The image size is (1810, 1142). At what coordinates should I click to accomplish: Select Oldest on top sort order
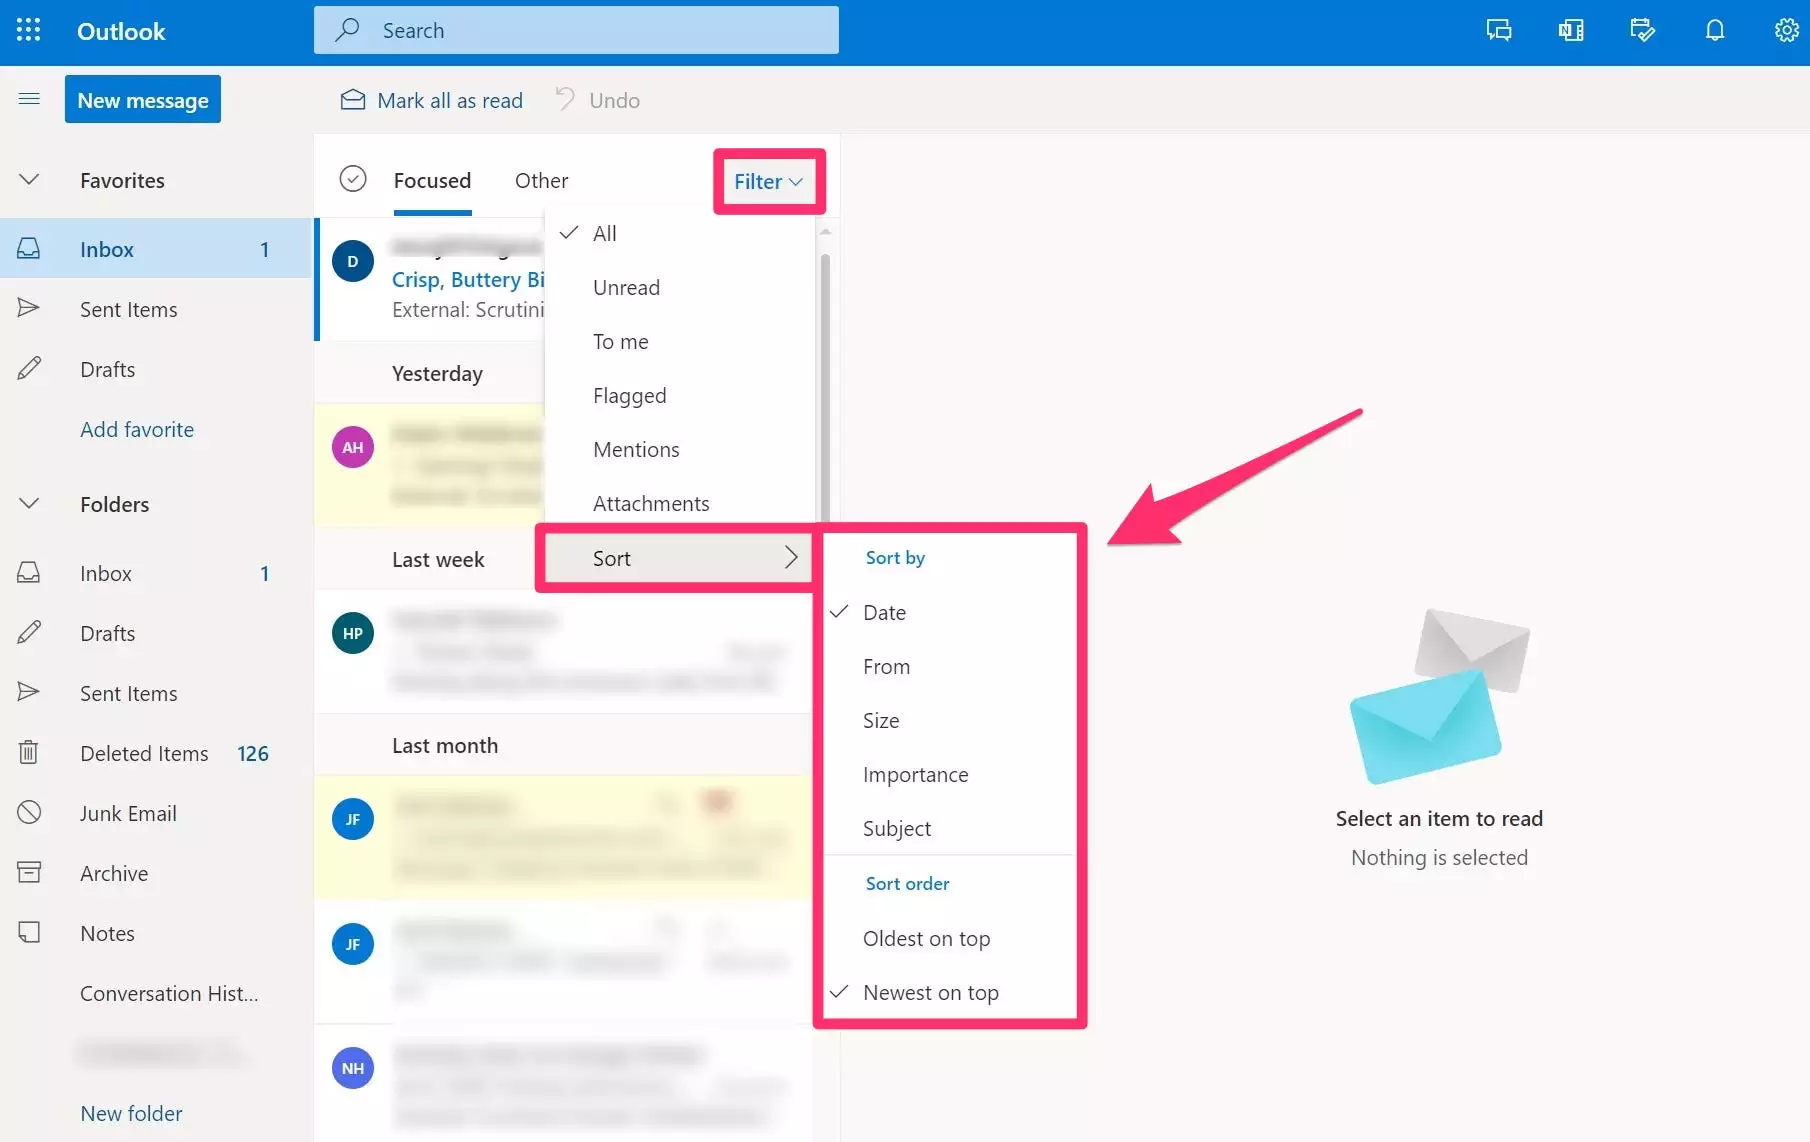click(x=926, y=938)
